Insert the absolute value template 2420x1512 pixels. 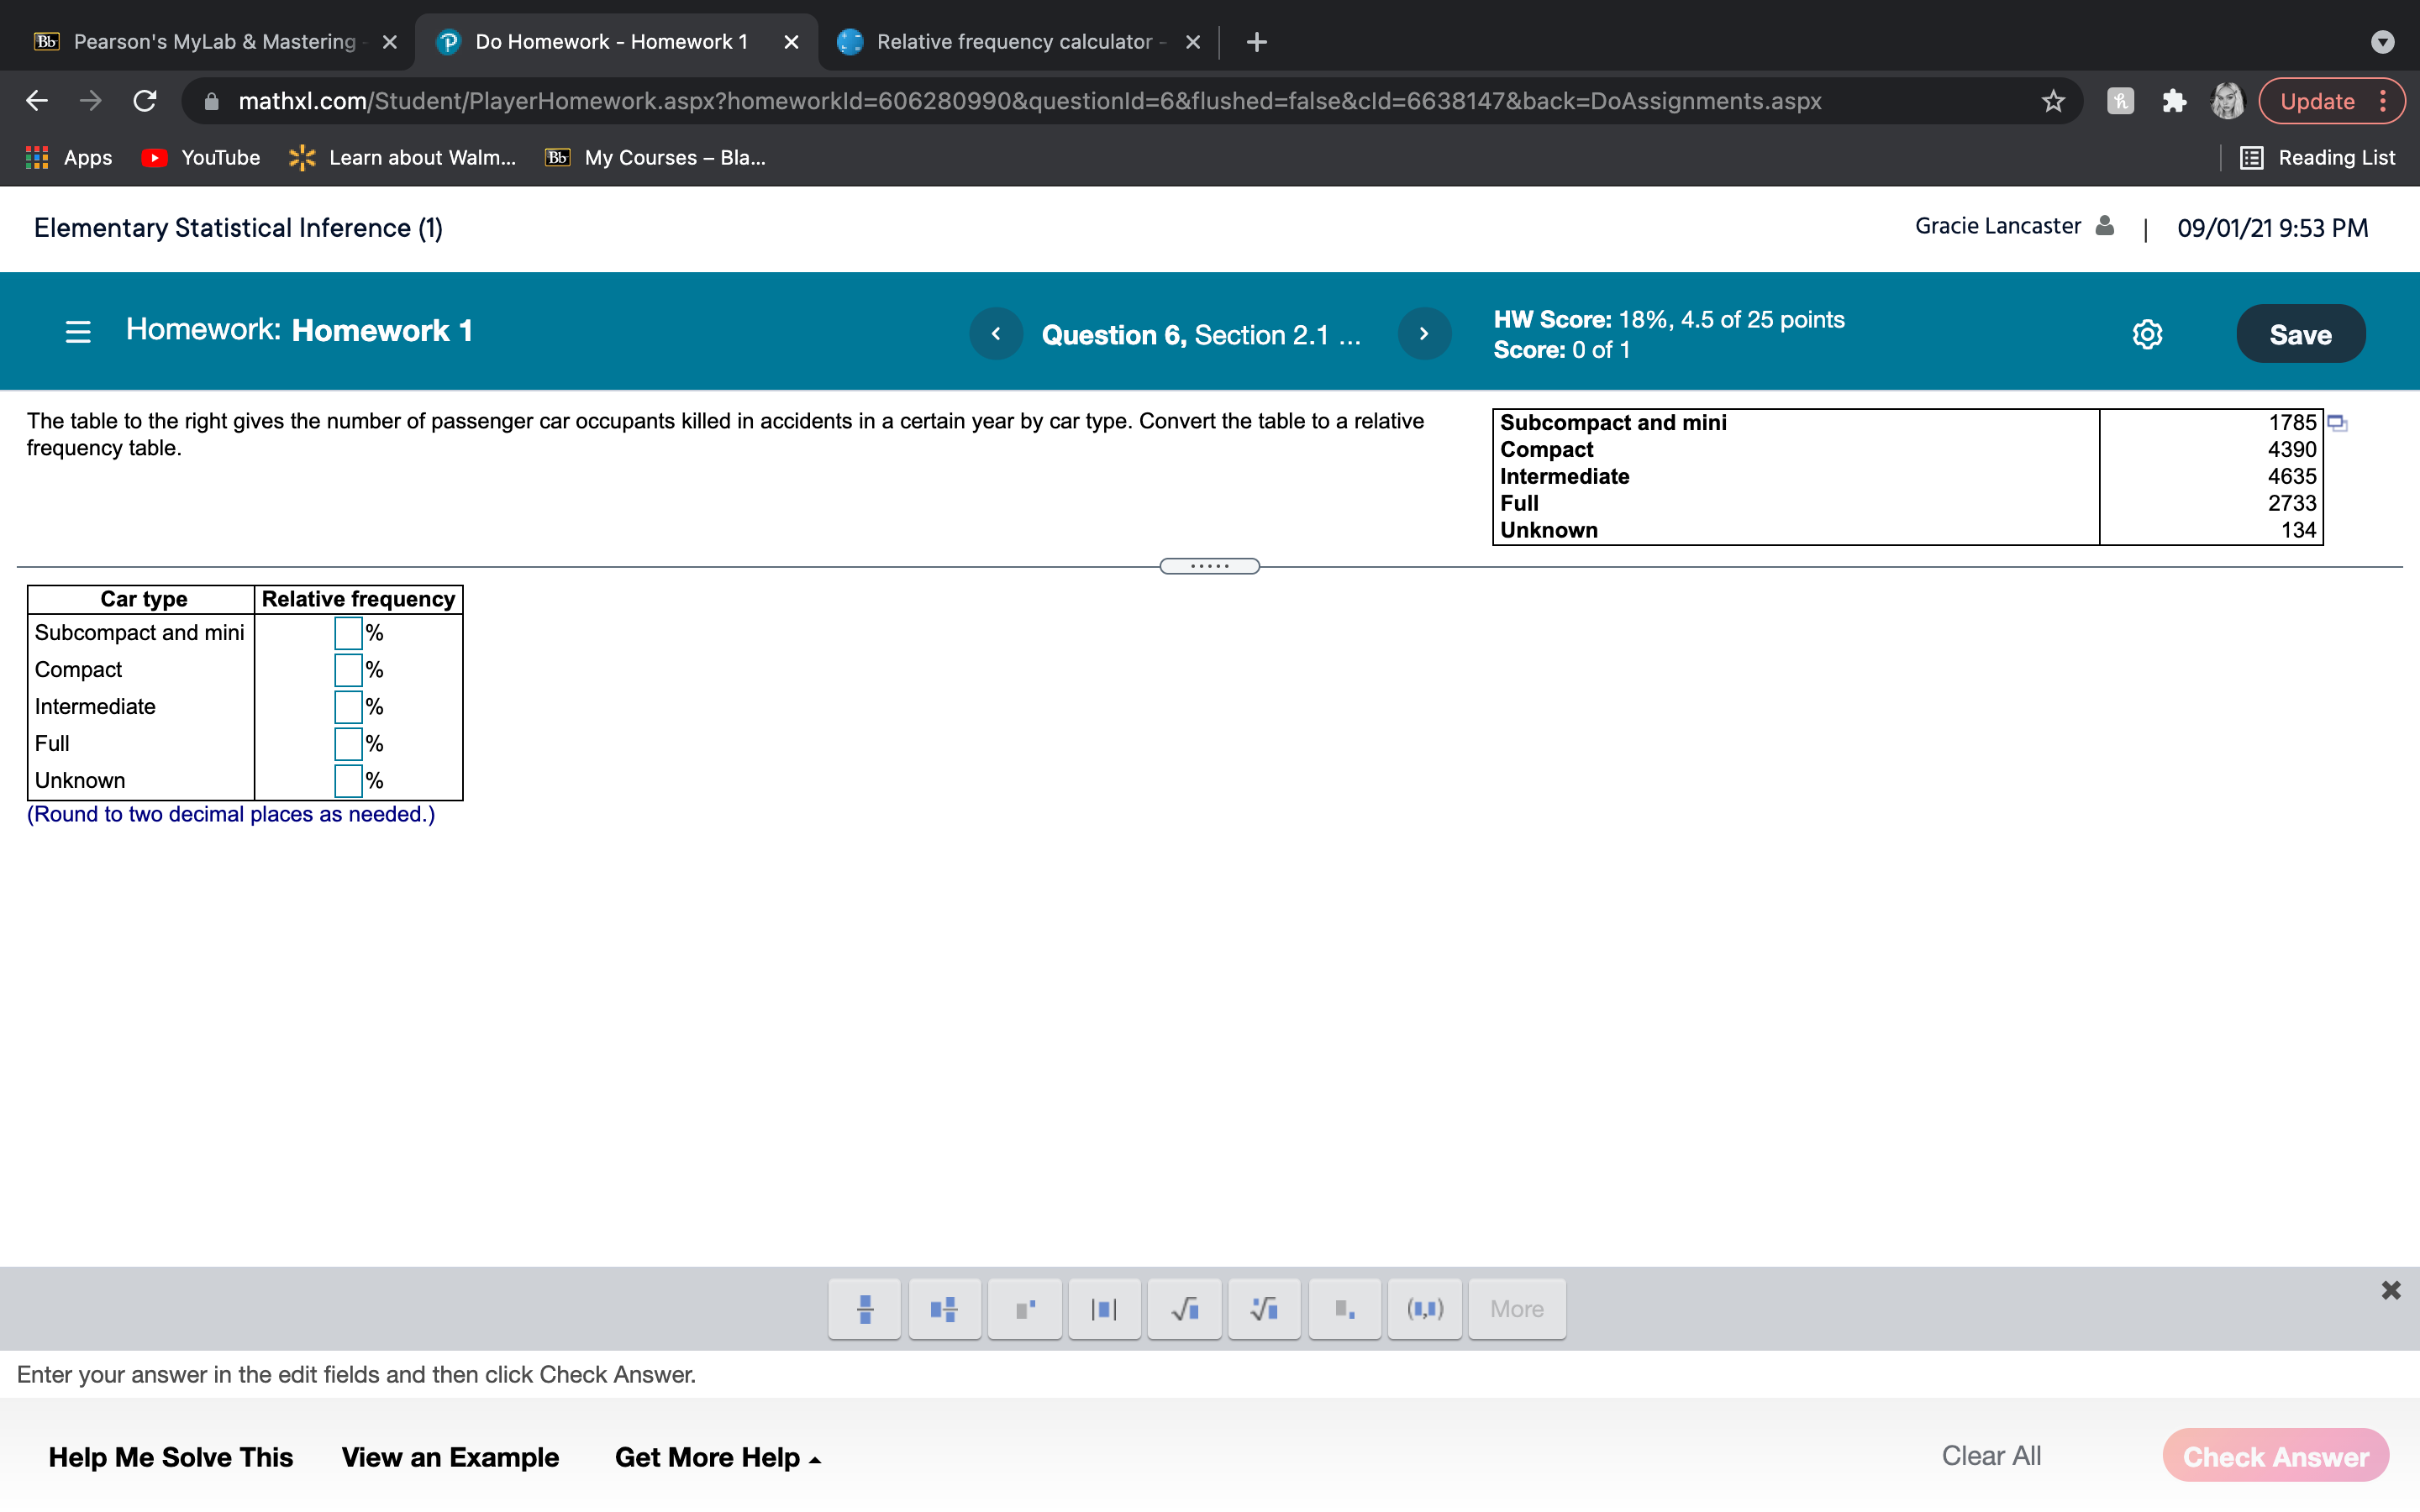point(1104,1309)
